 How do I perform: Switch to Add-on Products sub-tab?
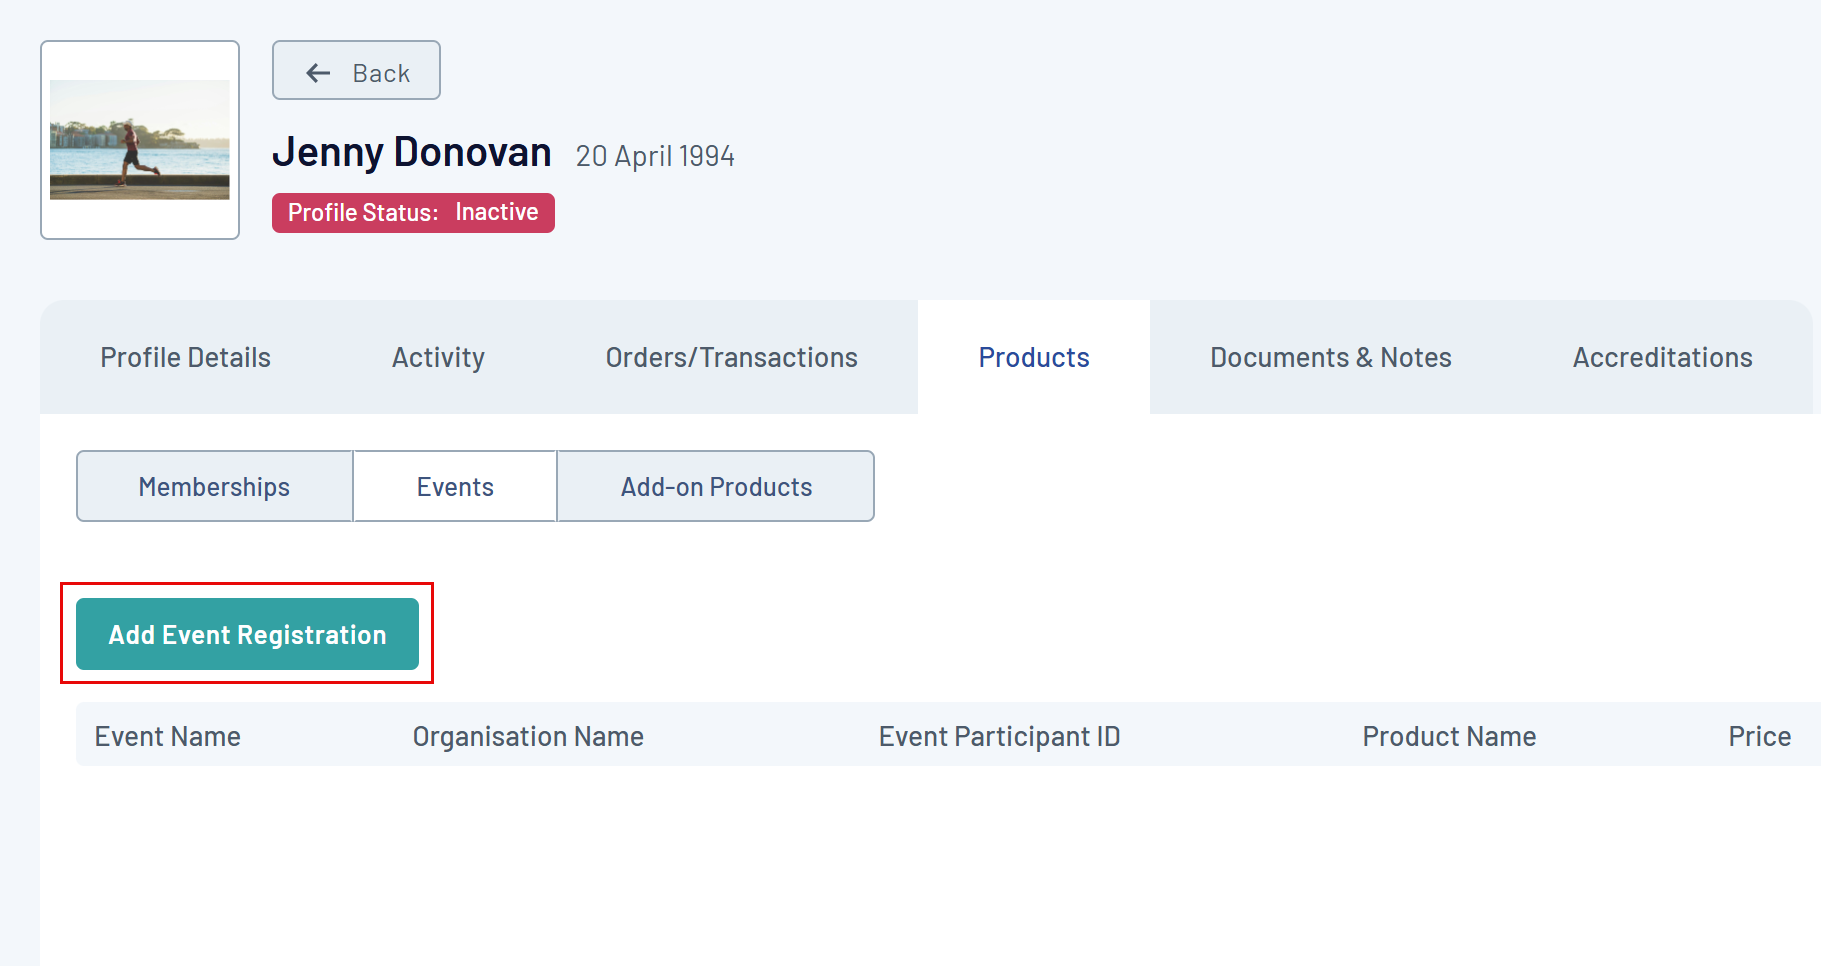pyautogui.click(x=716, y=487)
